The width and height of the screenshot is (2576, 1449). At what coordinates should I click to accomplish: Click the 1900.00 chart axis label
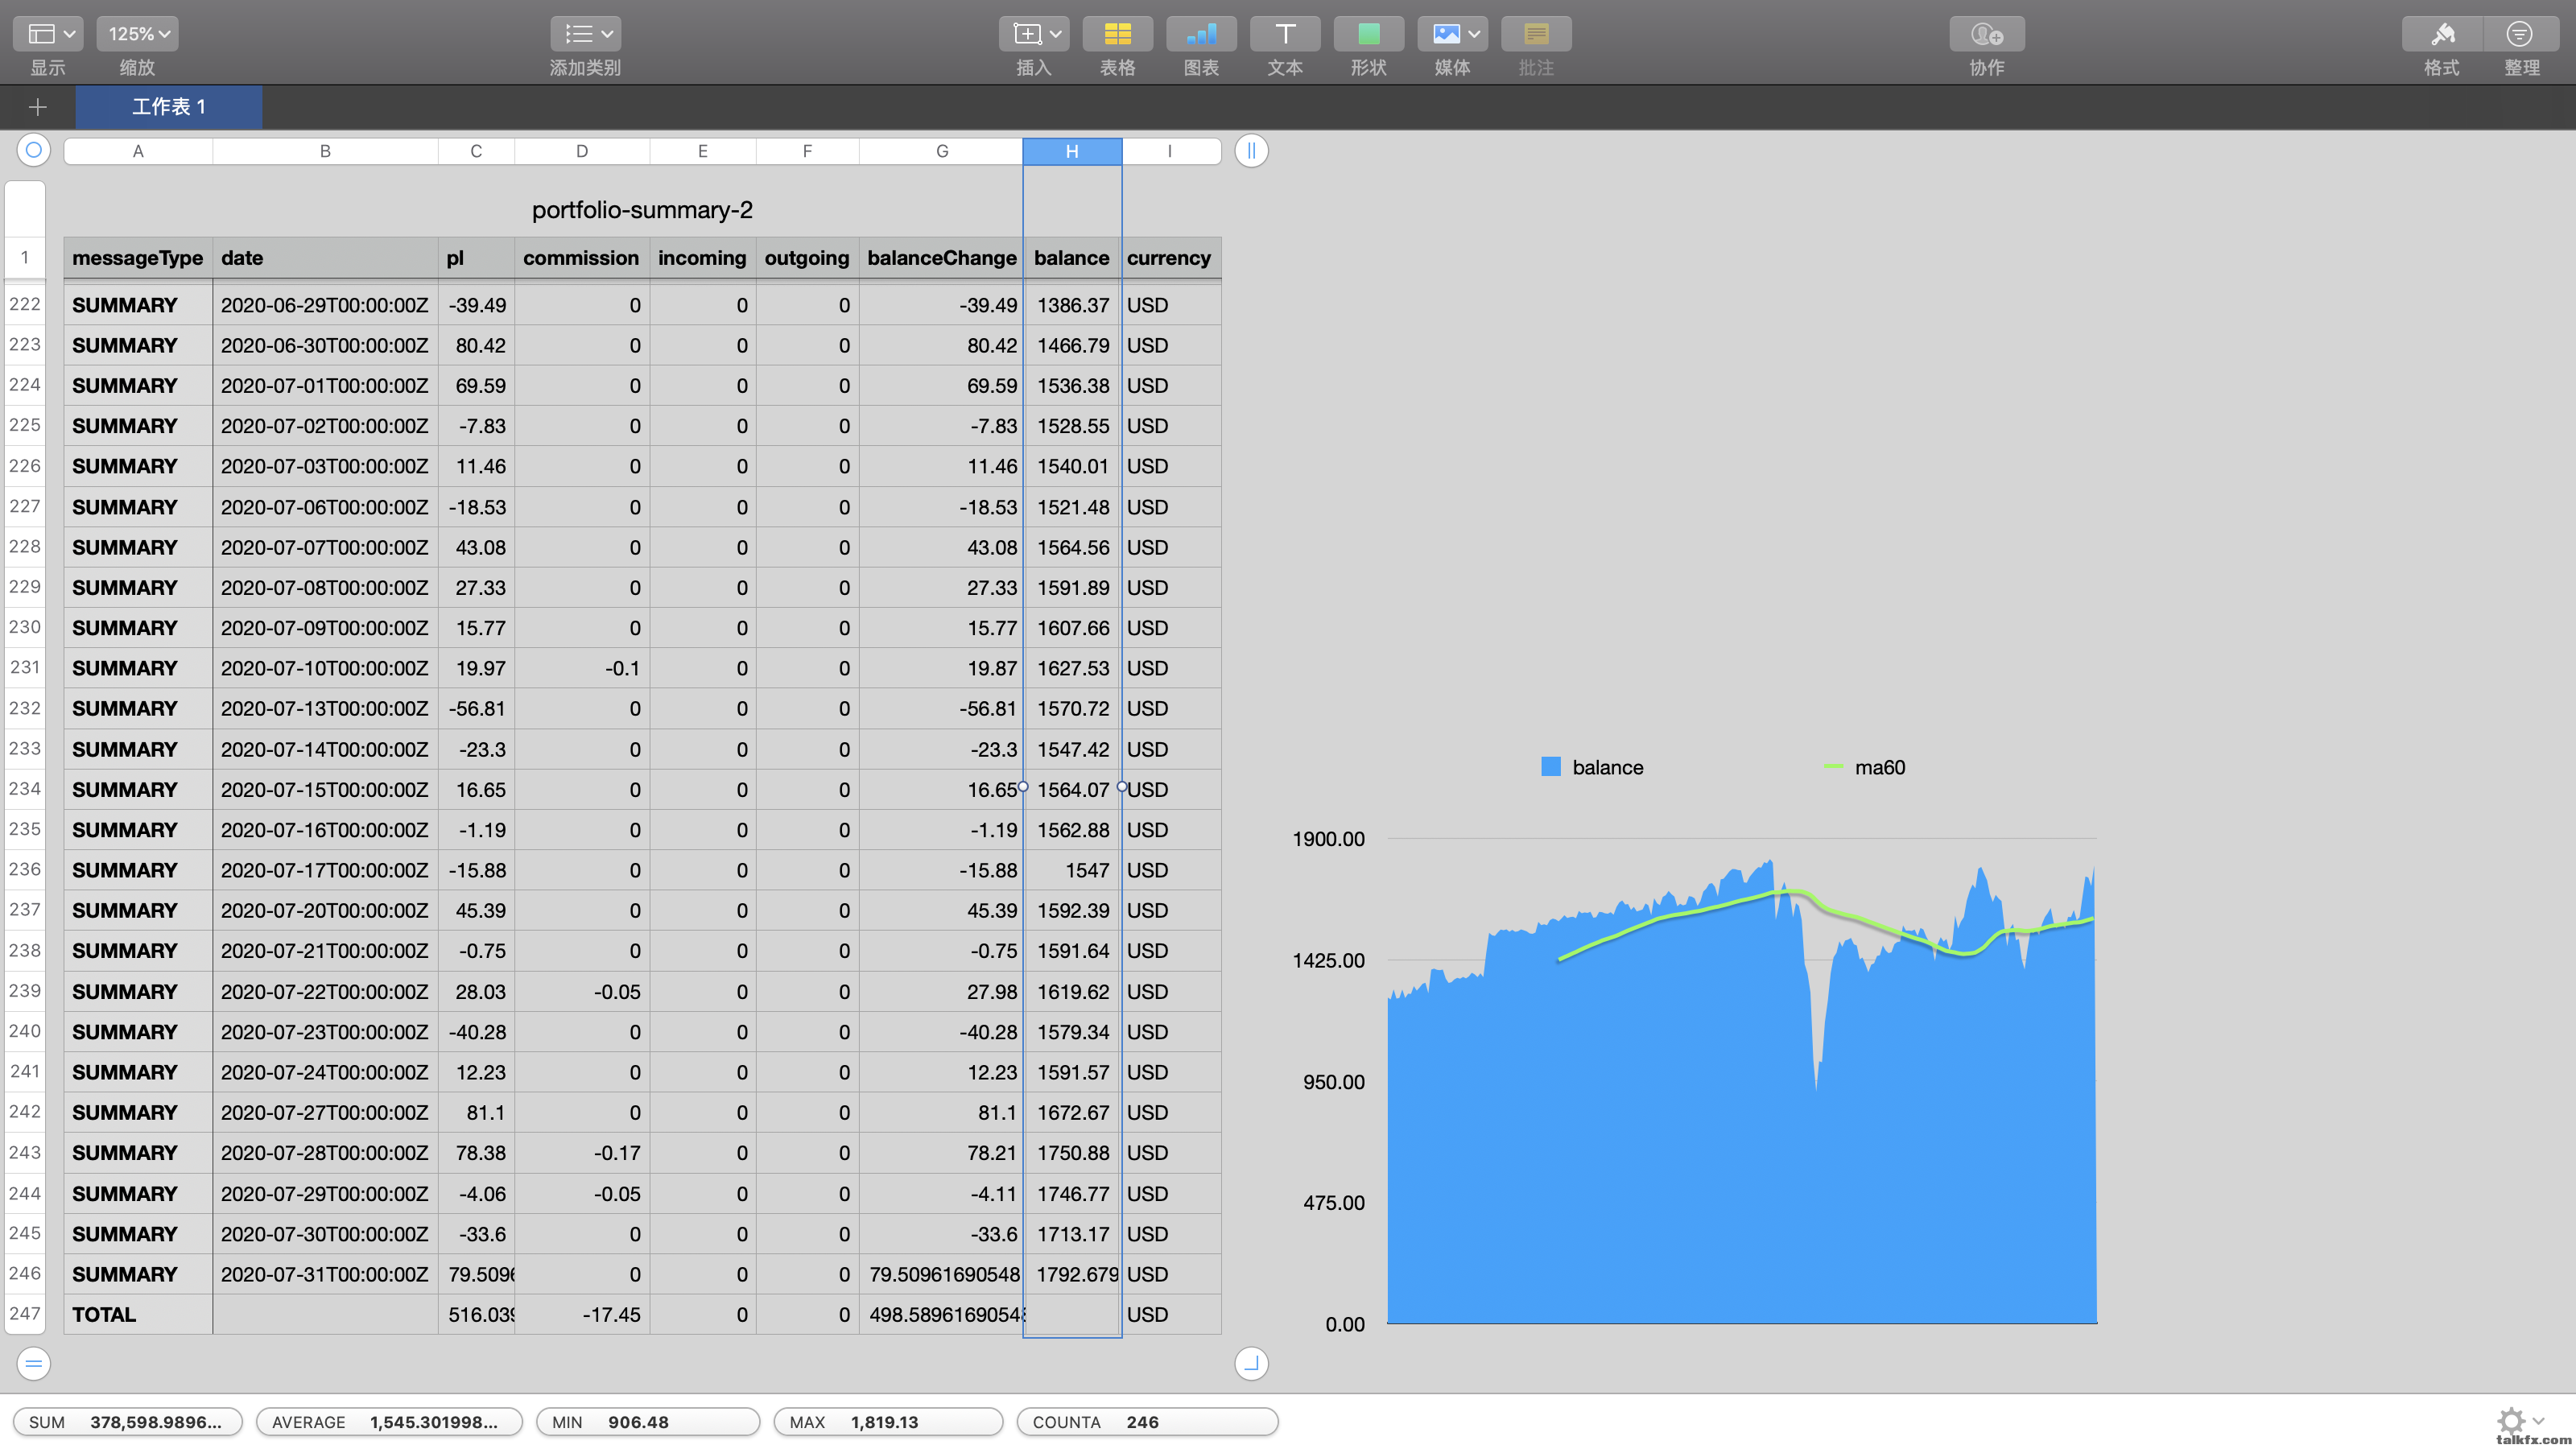pos(1328,839)
